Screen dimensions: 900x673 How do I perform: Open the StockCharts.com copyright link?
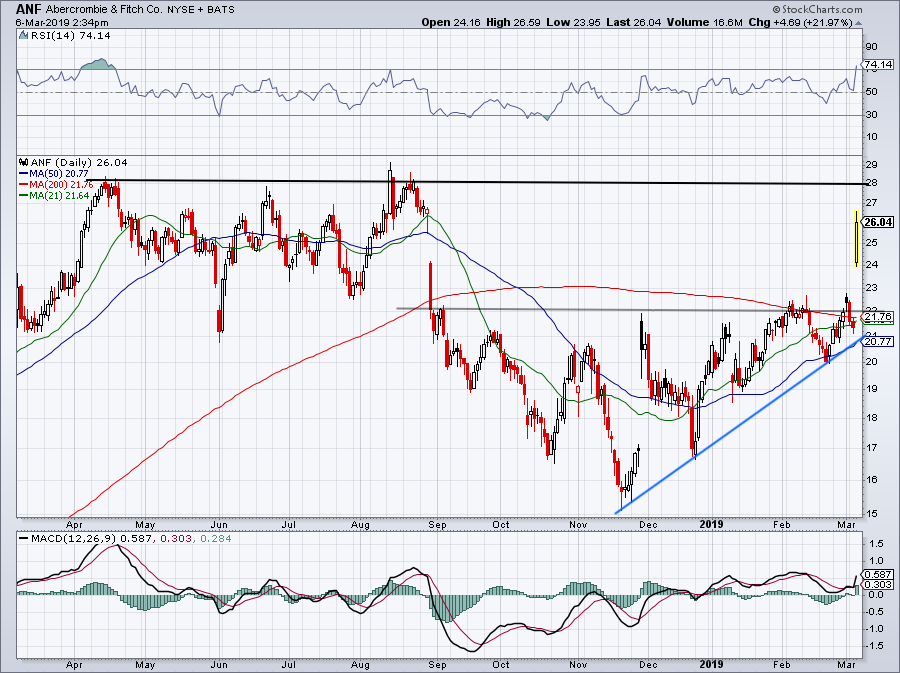pos(817,9)
